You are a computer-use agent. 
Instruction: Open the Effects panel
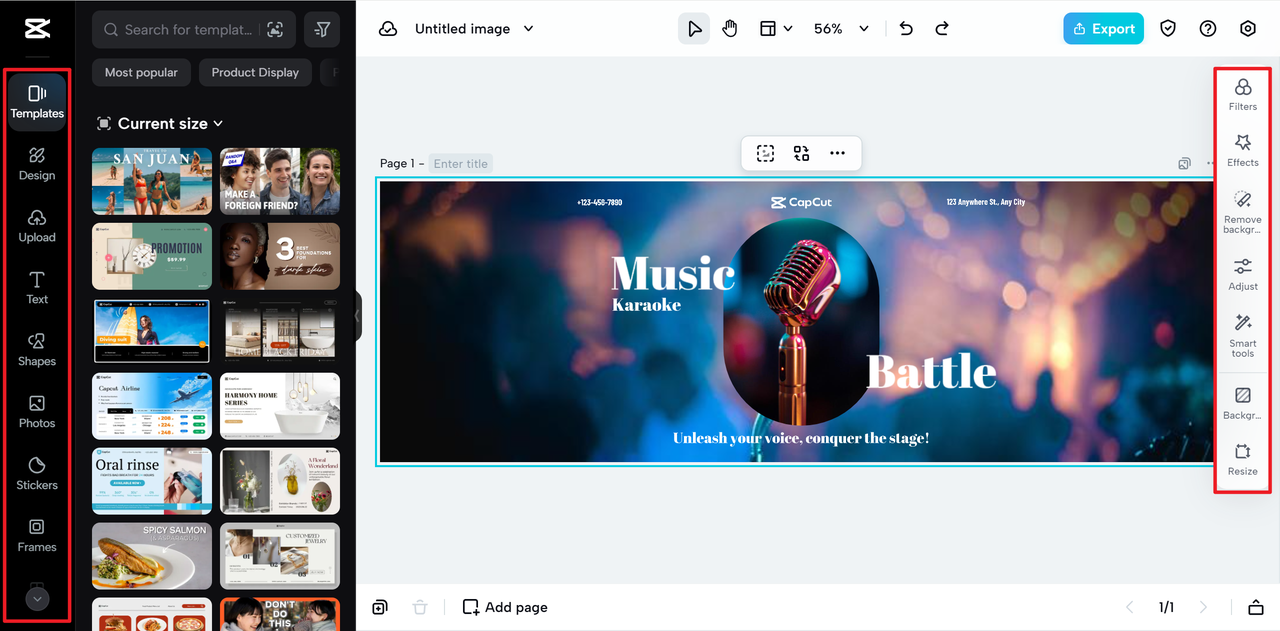coord(1243,151)
